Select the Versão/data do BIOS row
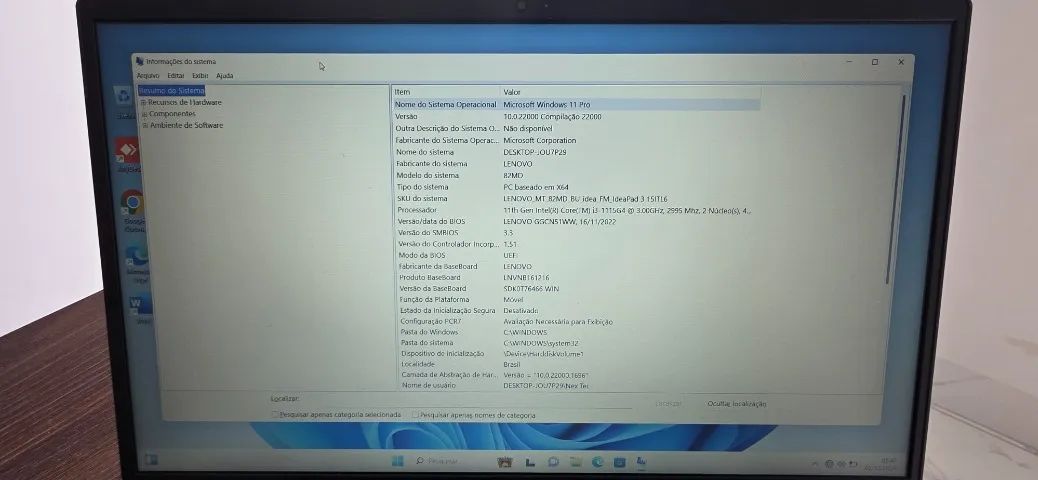 tap(576, 222)
